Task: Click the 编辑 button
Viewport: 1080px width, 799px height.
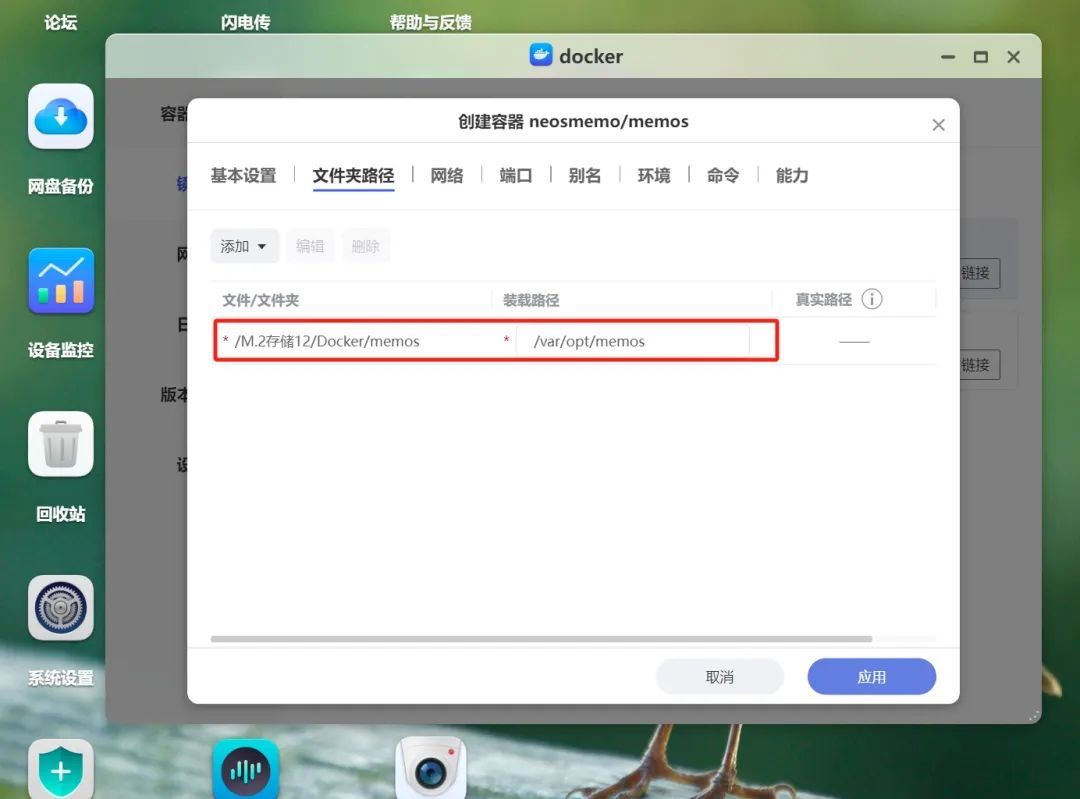Action: click(x=310, y=246)
